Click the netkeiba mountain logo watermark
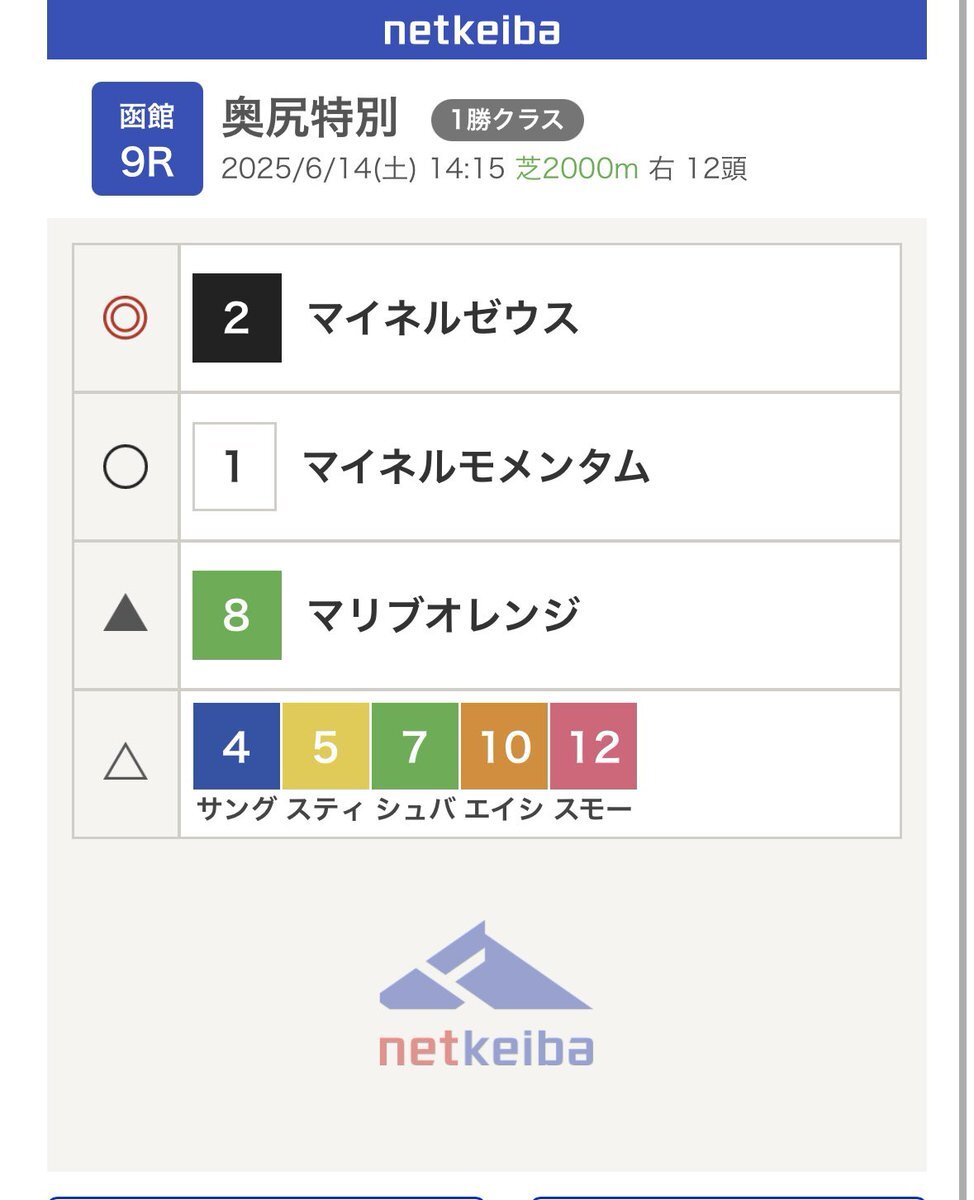The height and width of the screenshot is (1200, 974). tap(486, 994)
